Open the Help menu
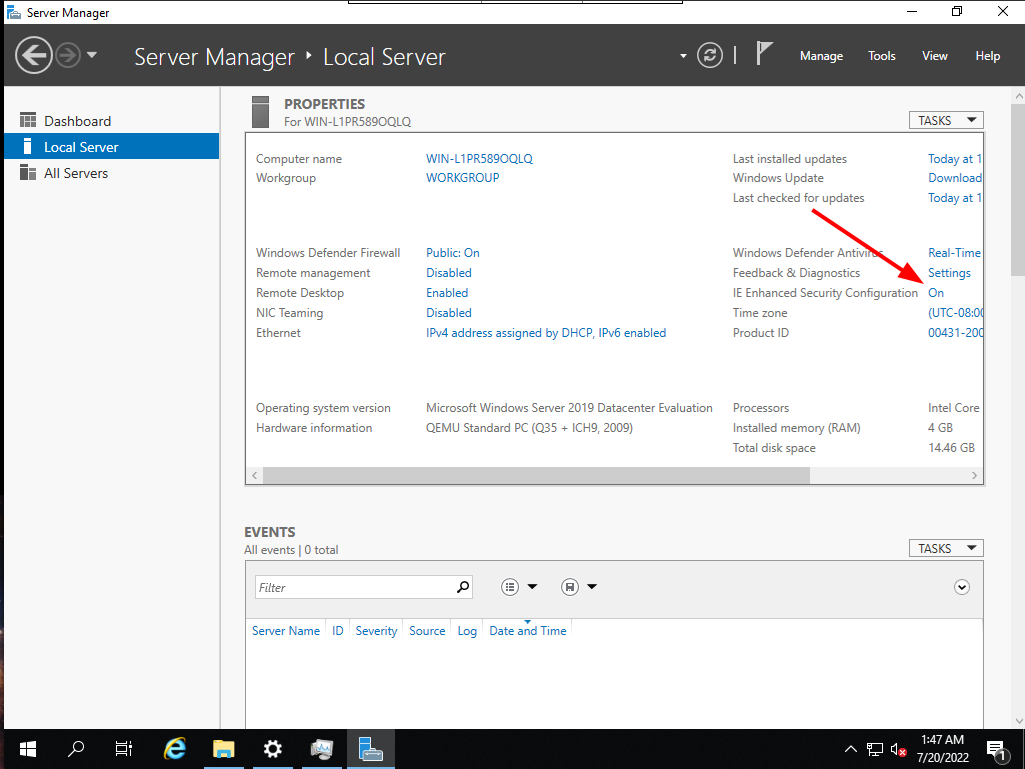Image resolution: width=1025 pixels, height=769 pixels. tap(987, 56)
